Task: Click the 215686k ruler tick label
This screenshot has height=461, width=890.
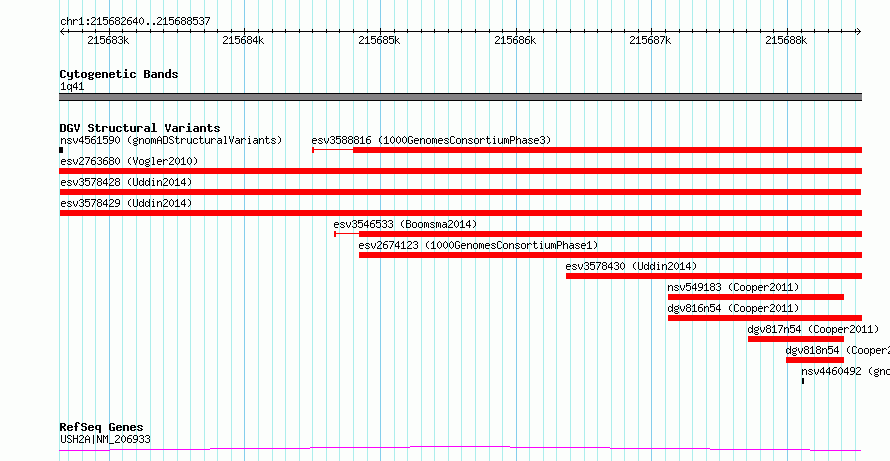Action: click(x=515, y=40)
